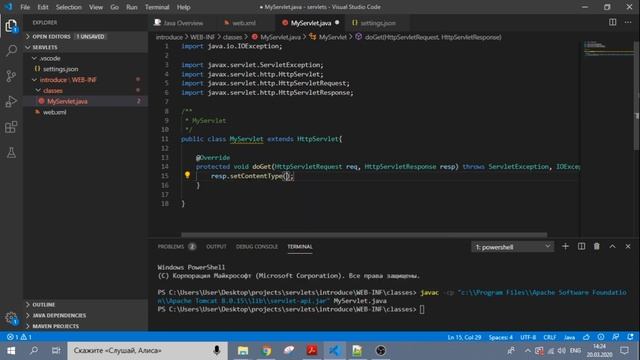Open the powershell terminal selector dropdown
This screenshot has width=640, height=360.
point(513,247)
